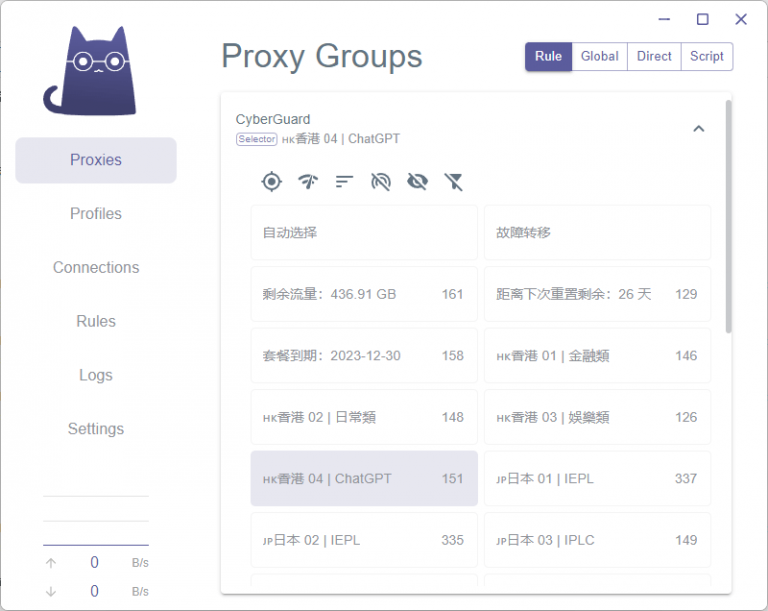Switch proxy mode to Global

pyautogui.click(x=599, y=57)
